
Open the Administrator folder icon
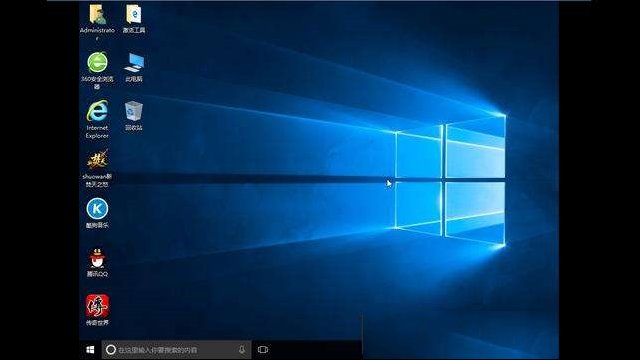(97, 15)
